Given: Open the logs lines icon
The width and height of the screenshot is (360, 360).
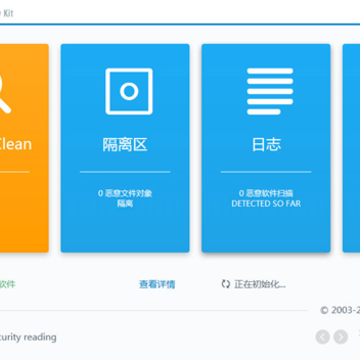Looking at the screenshot, I should [x=270, y=91].
